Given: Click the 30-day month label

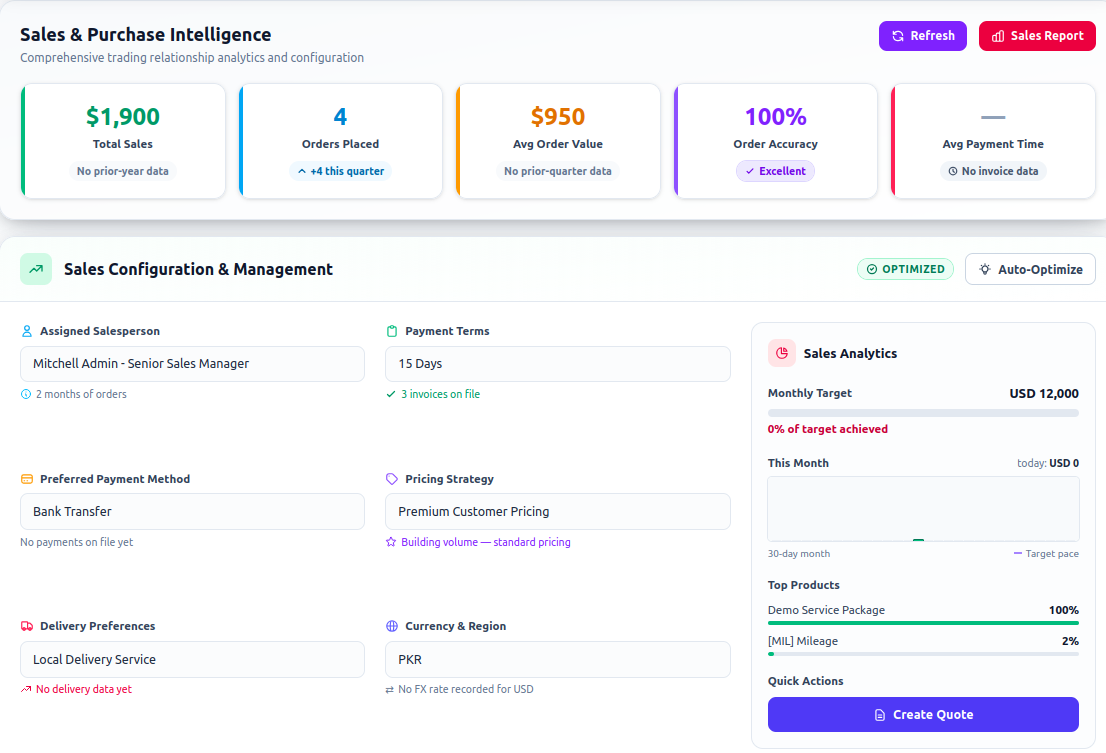Looking at the screenshot, I should click(798, 554).
